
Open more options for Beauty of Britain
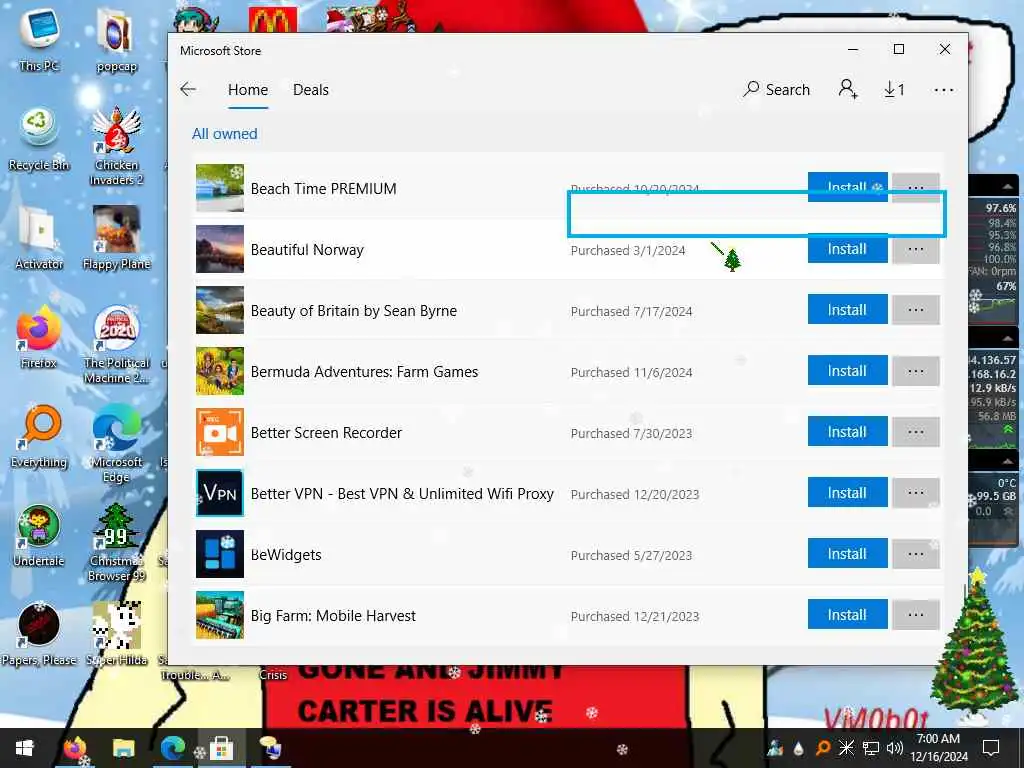tap(916, 310)
